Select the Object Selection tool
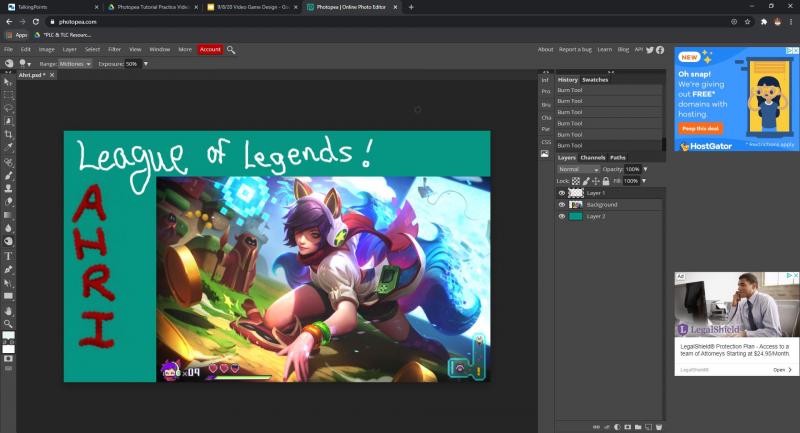800x433 pixels. (8, 121)
